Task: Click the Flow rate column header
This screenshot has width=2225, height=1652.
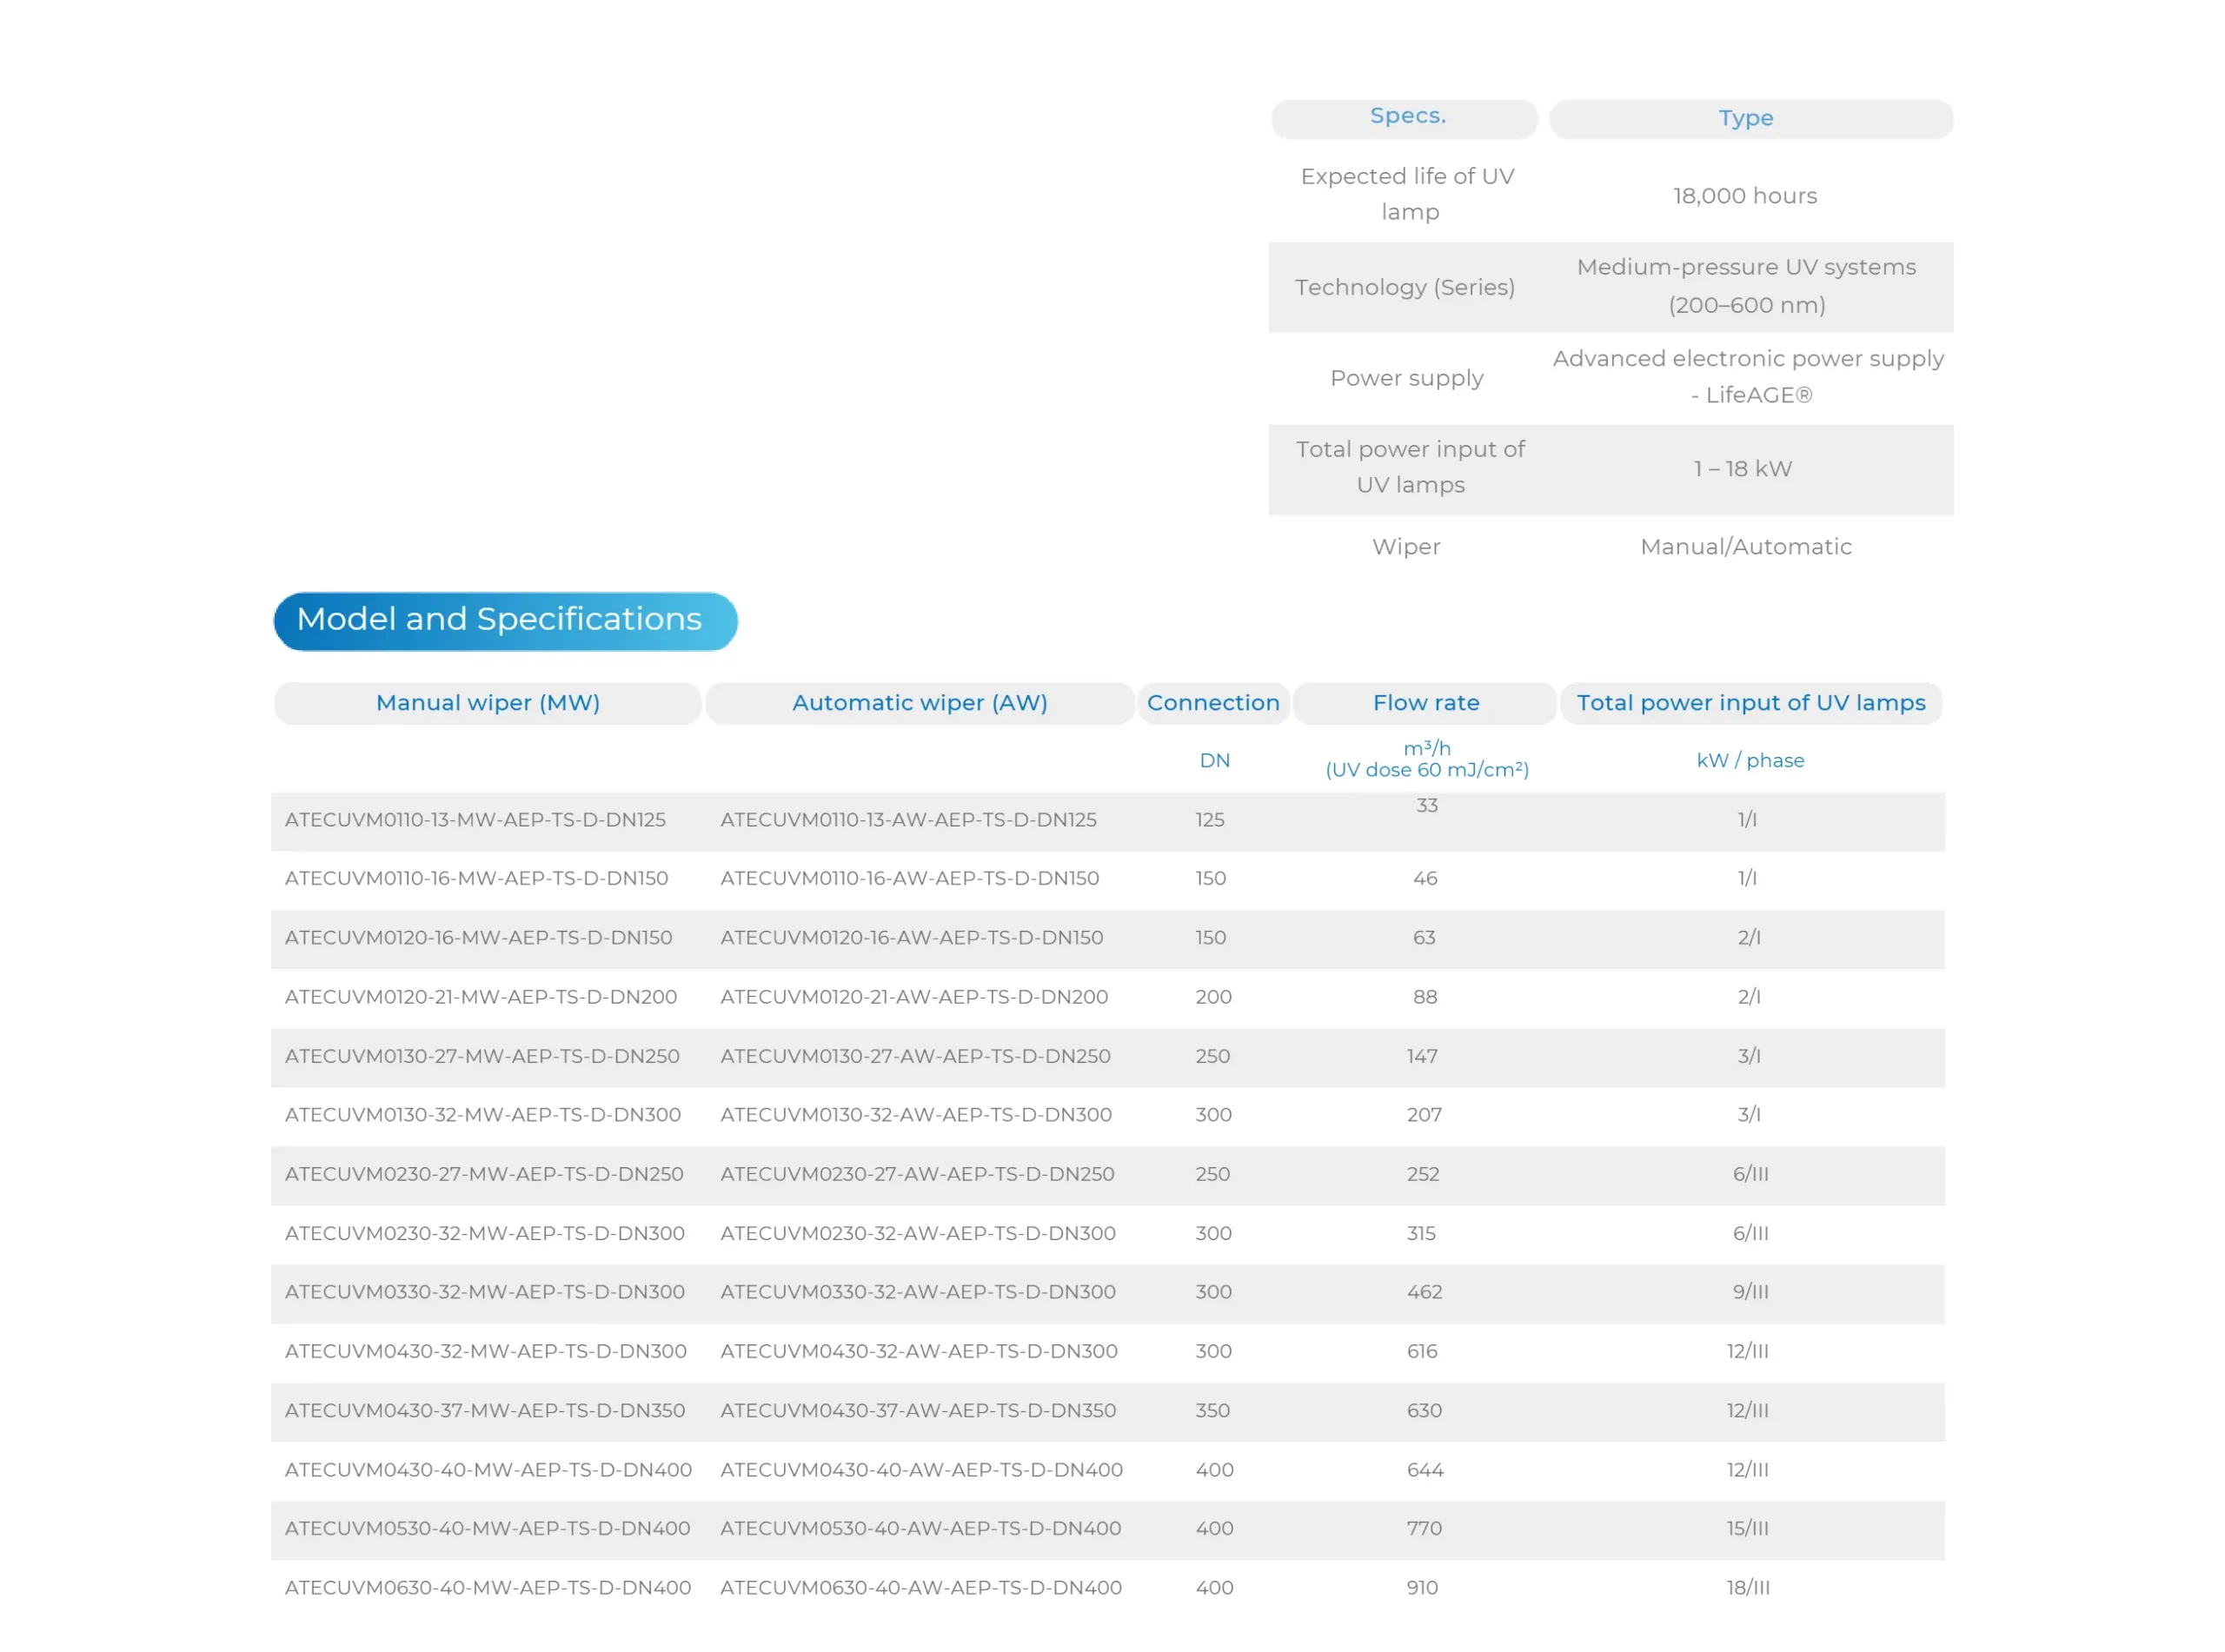Action: 1425,702
